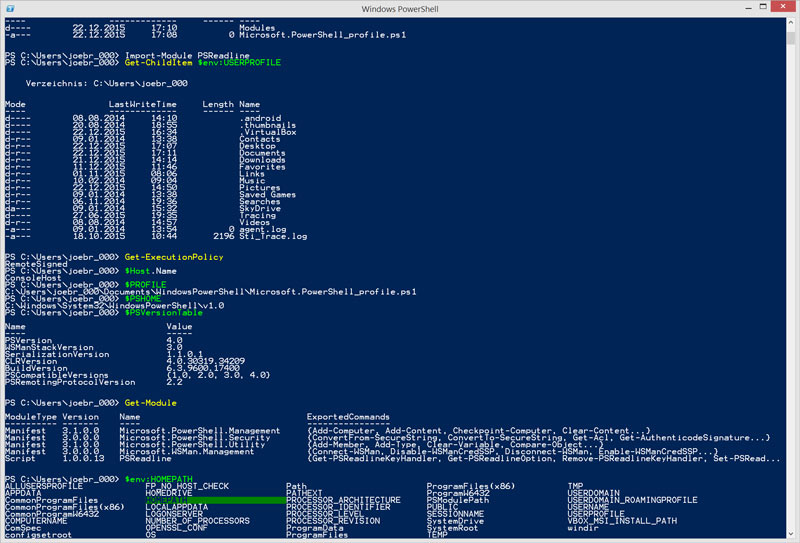The image size is (800, 543).
Task: Click the .VirtualBox directory name
Action: 268,132
